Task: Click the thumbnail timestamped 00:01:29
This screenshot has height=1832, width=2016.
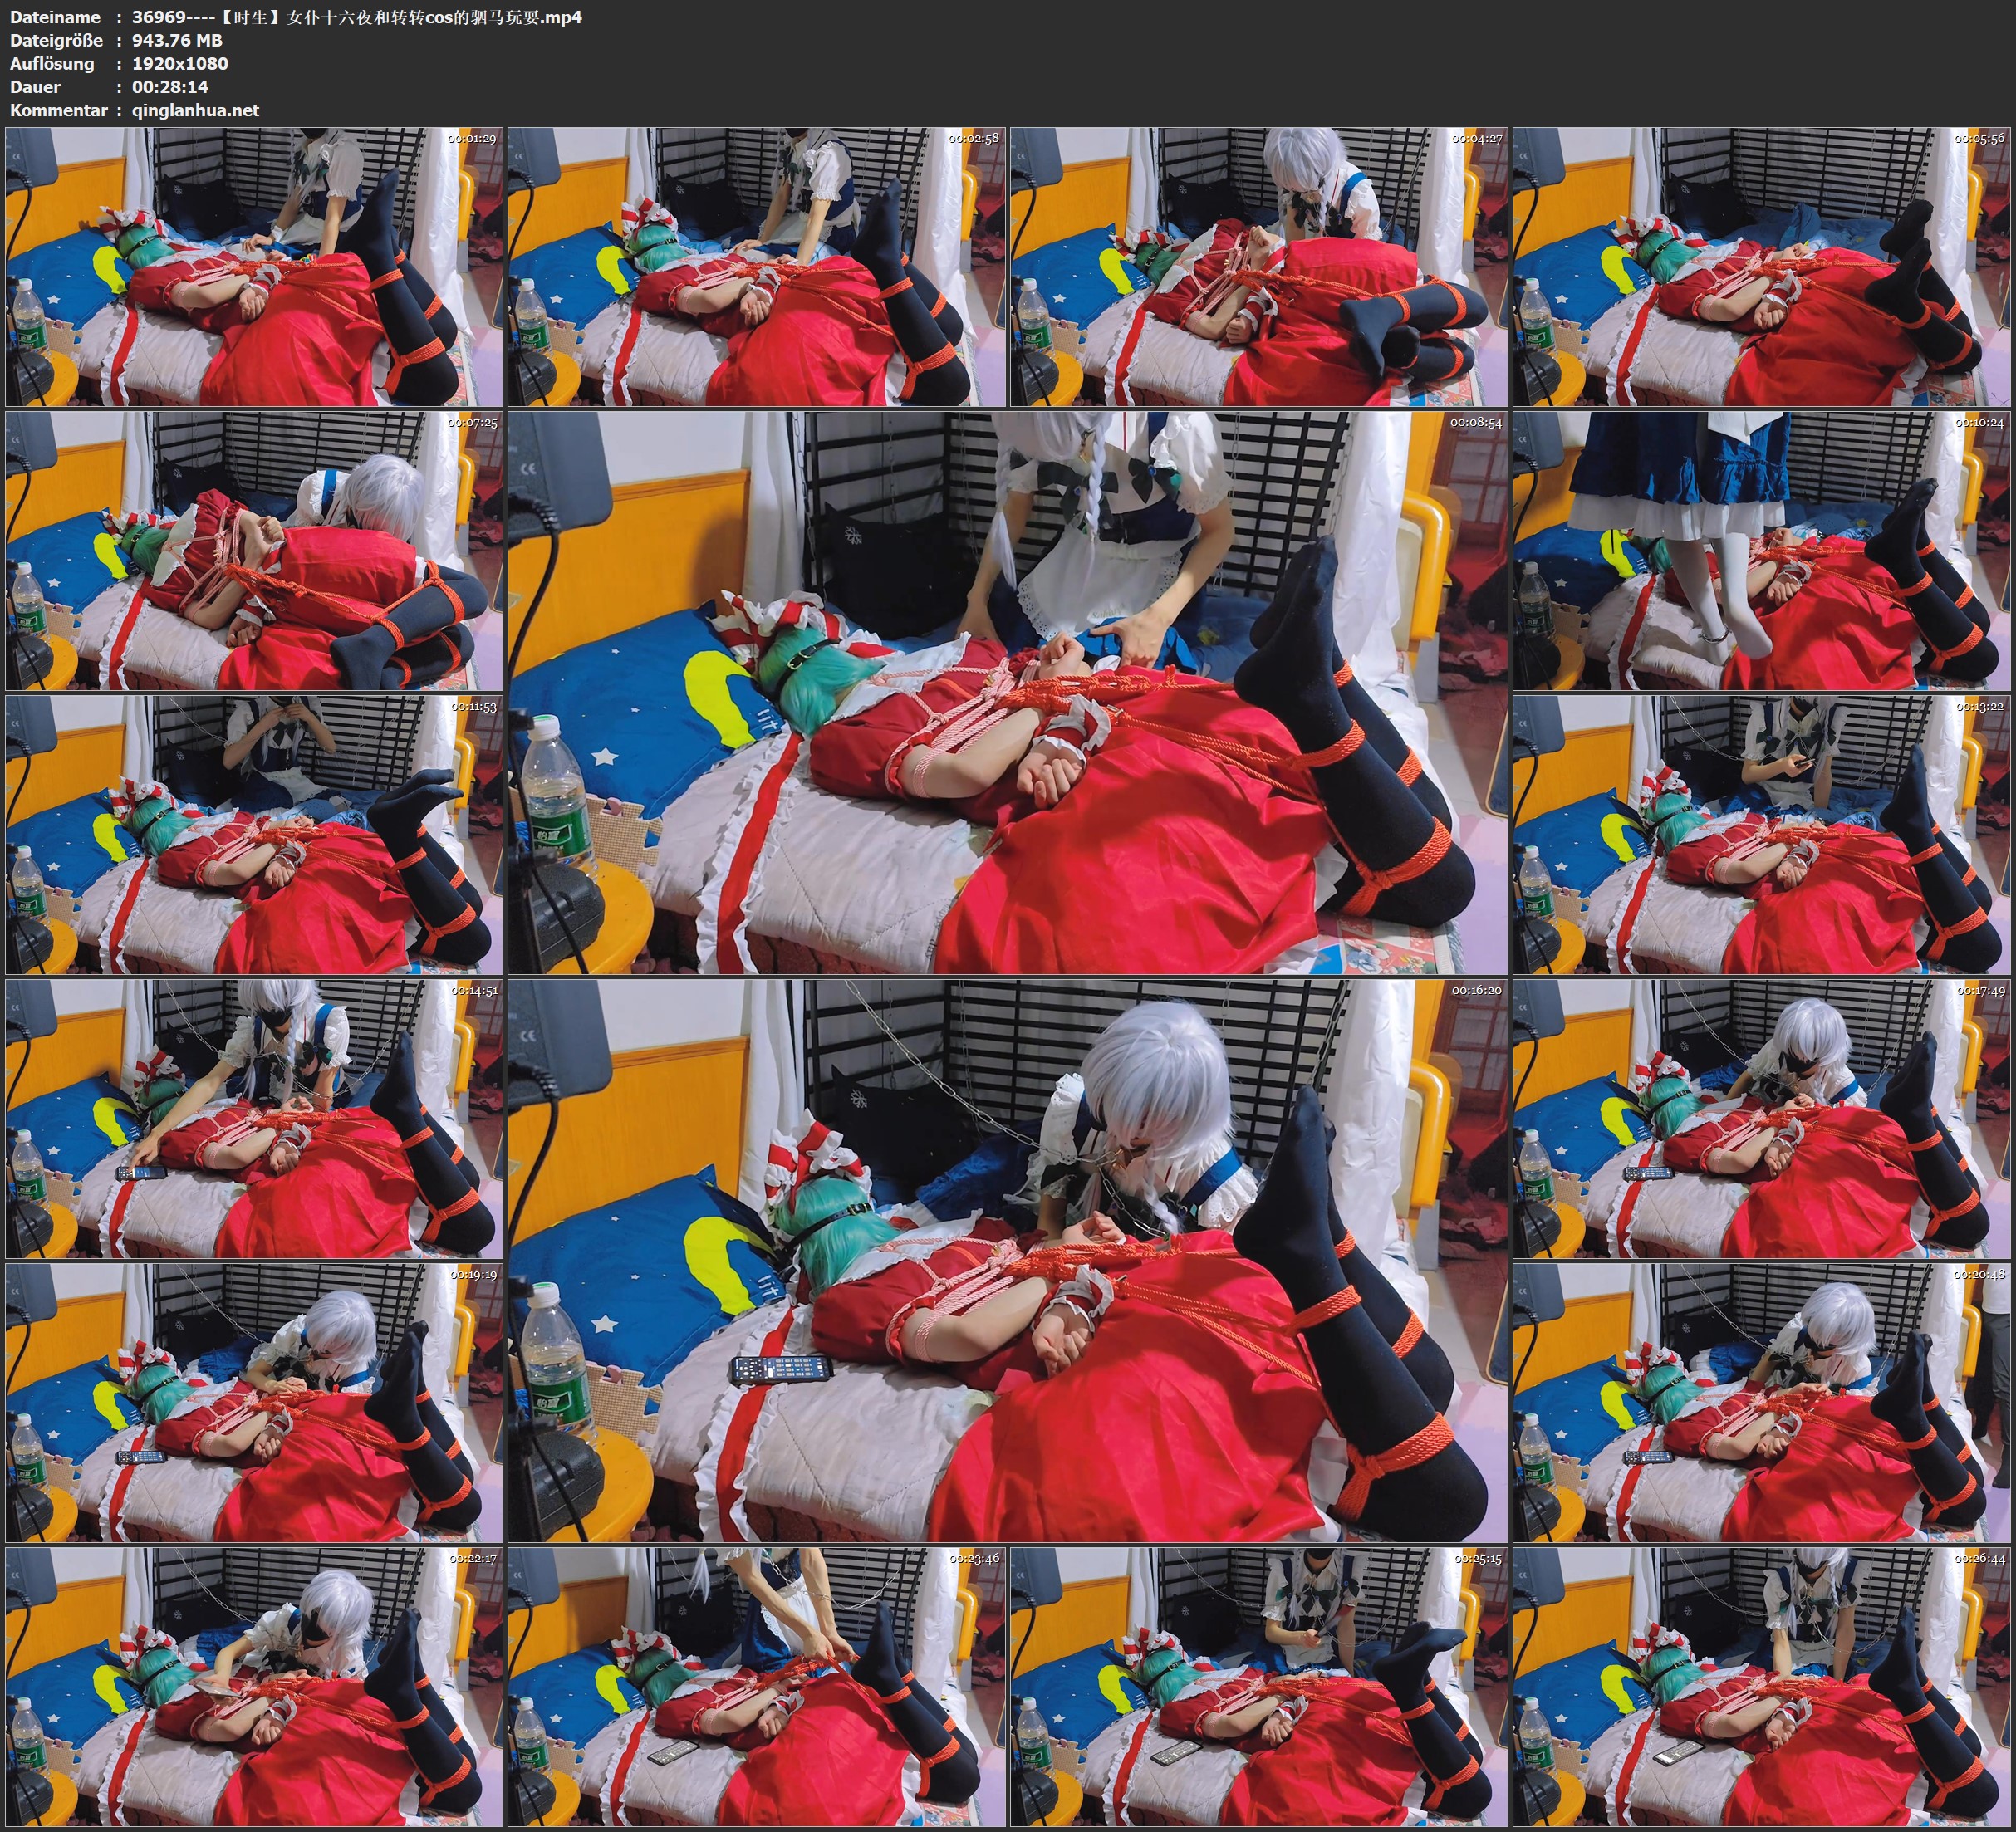Action: tap(254, 267)
